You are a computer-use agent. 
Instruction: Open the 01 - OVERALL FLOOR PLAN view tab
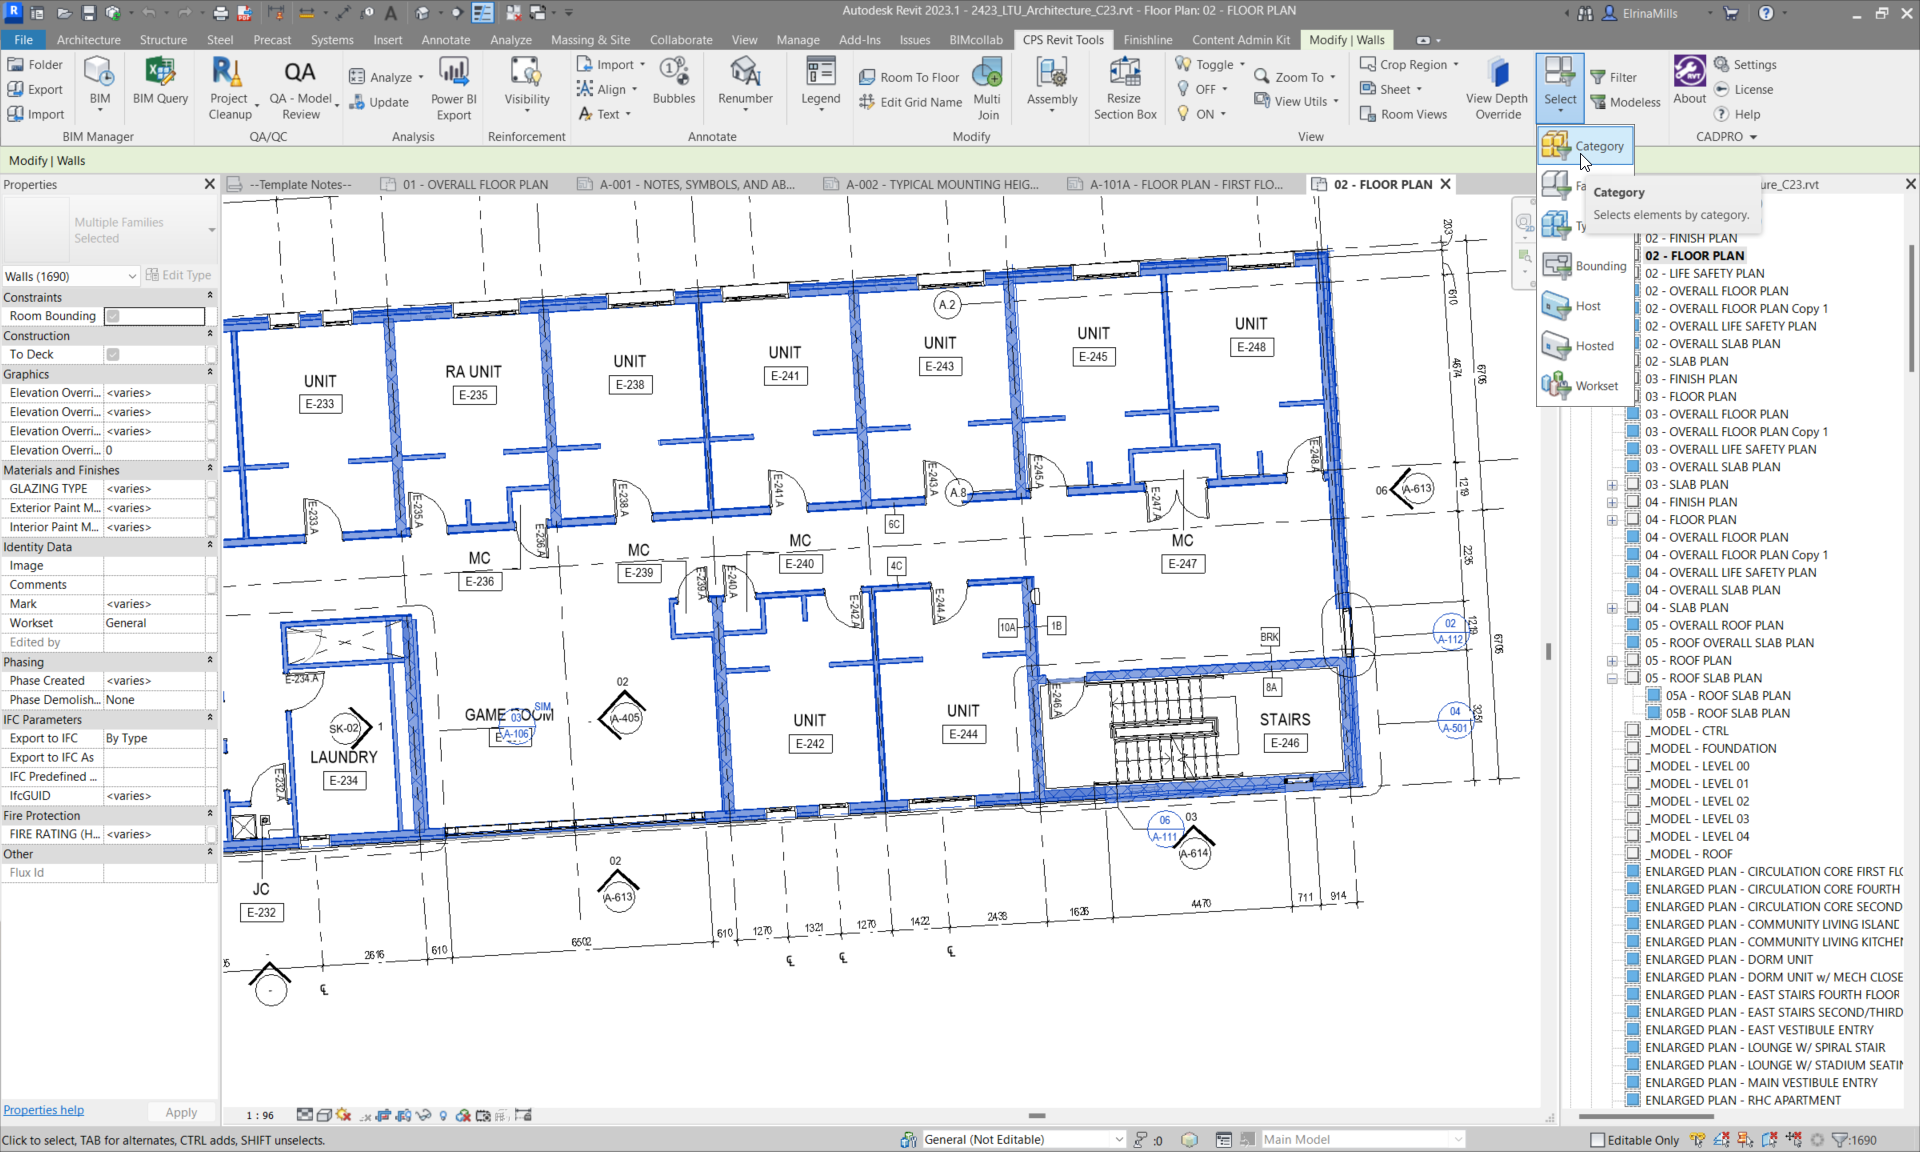(474, 184)
